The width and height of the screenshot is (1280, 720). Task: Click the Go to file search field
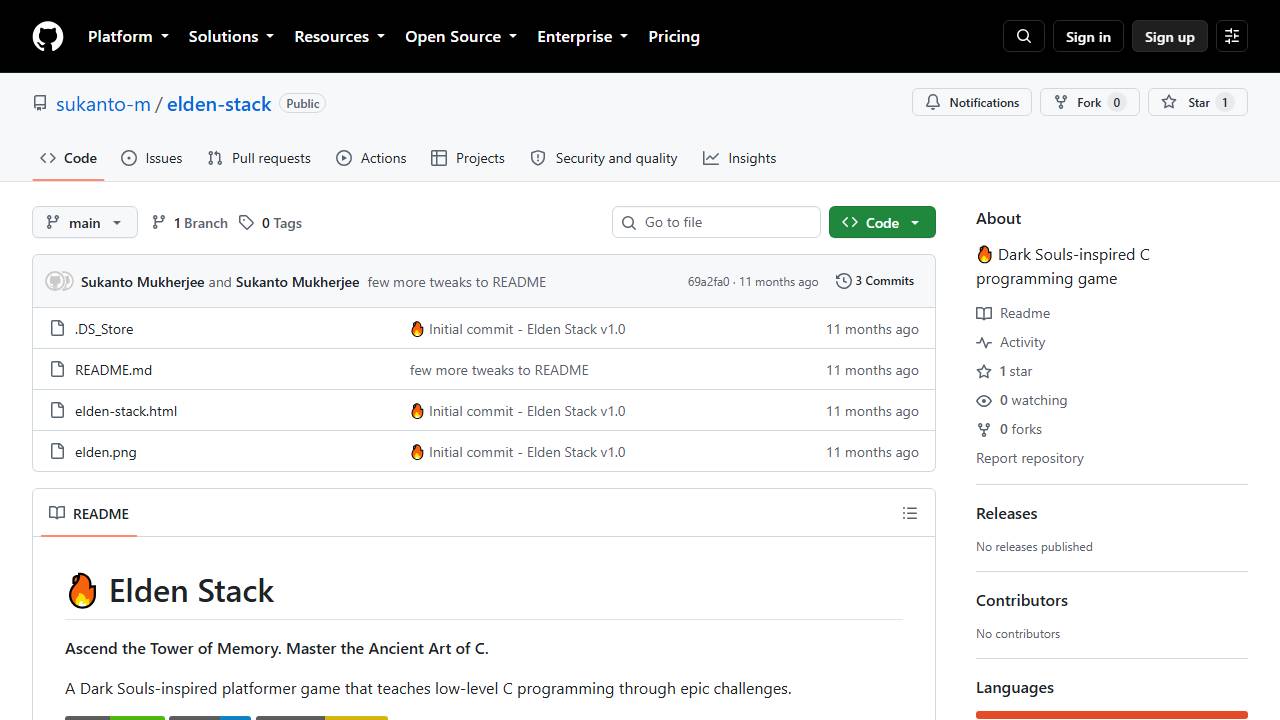point(716,222)
